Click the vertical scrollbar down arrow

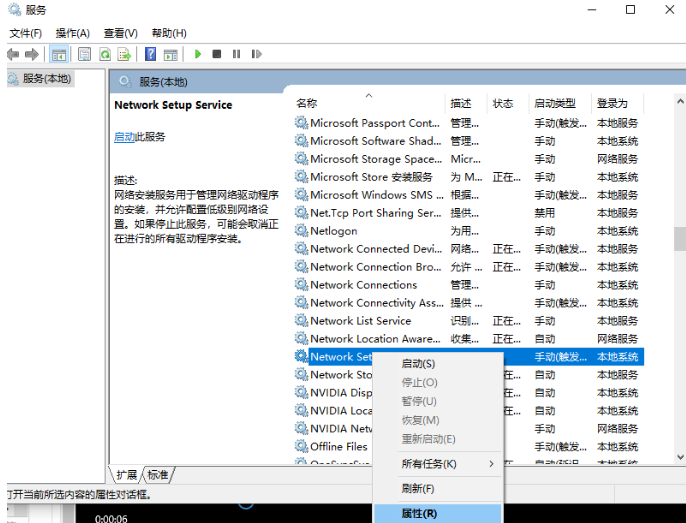[x=680, y=457]
